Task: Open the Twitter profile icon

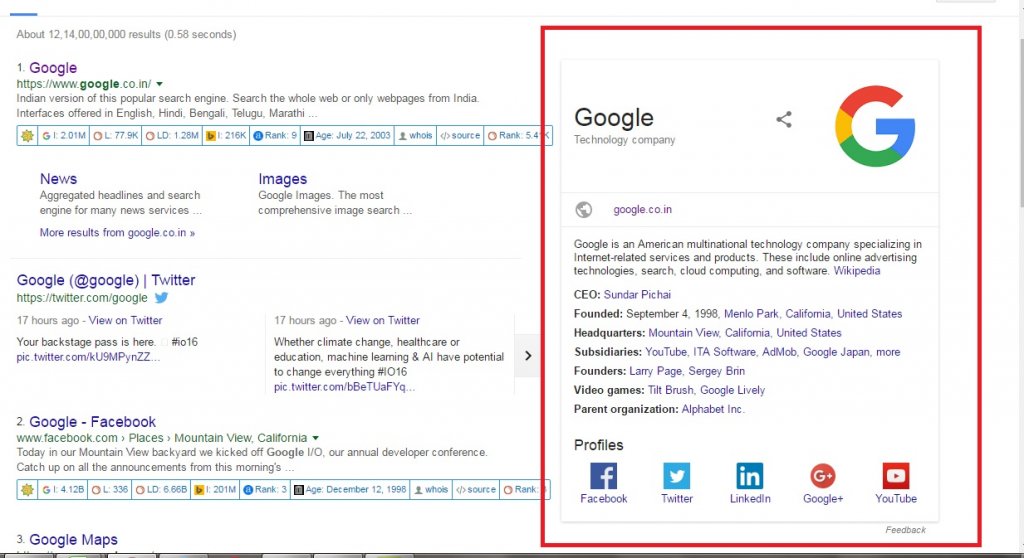Action: (677, 476)
